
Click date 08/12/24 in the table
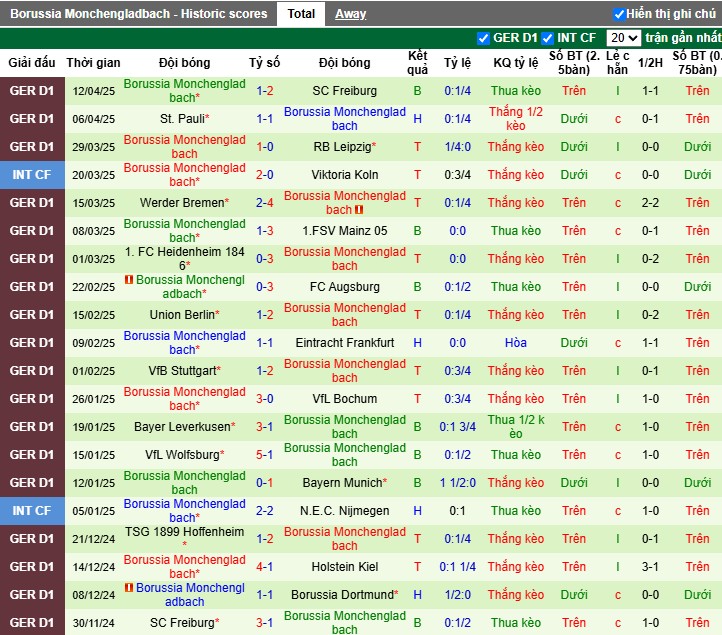(93, 595)
